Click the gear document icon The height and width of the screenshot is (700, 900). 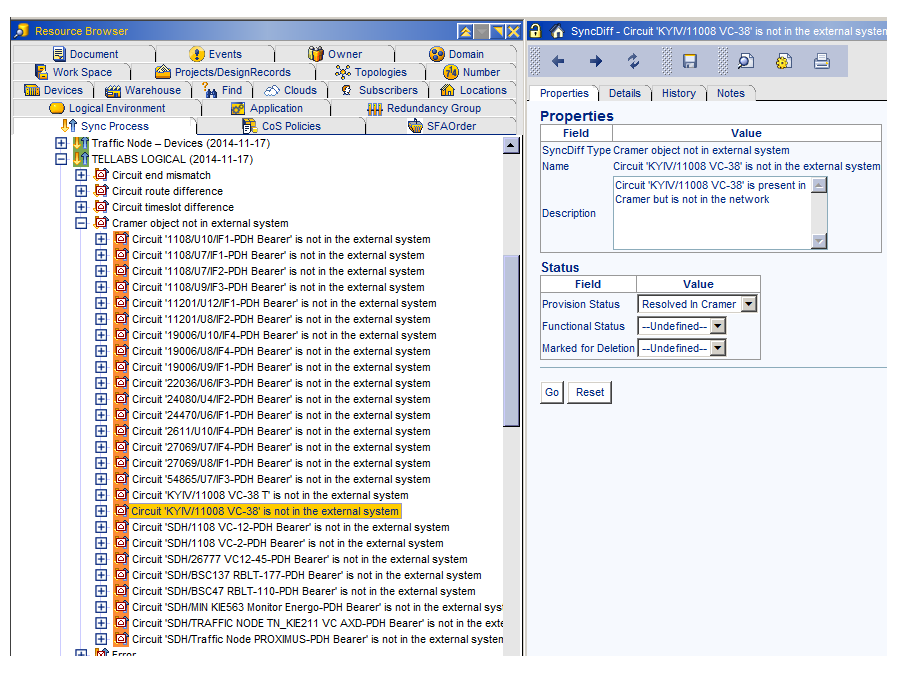tap(784, 62)
